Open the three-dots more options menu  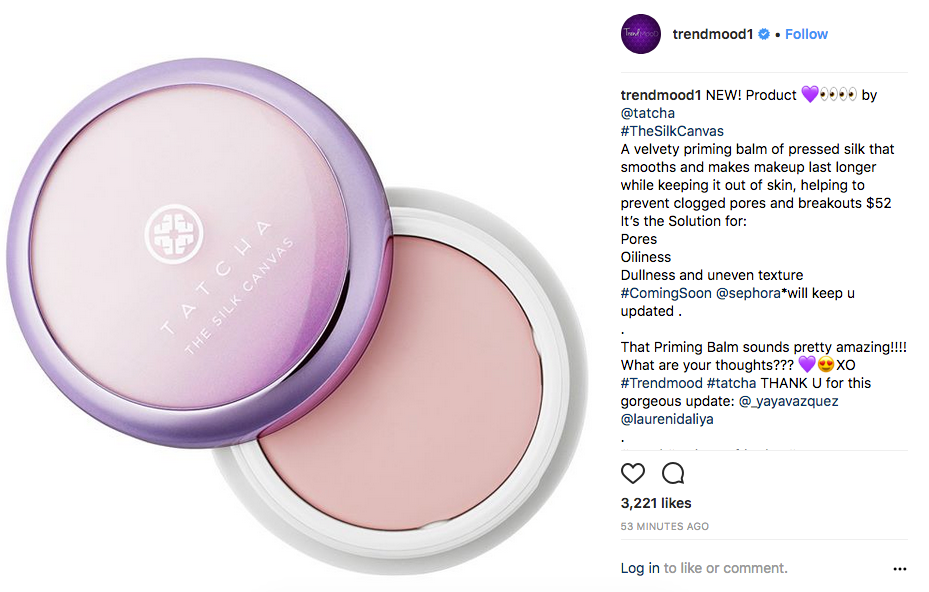click(899, 569)
